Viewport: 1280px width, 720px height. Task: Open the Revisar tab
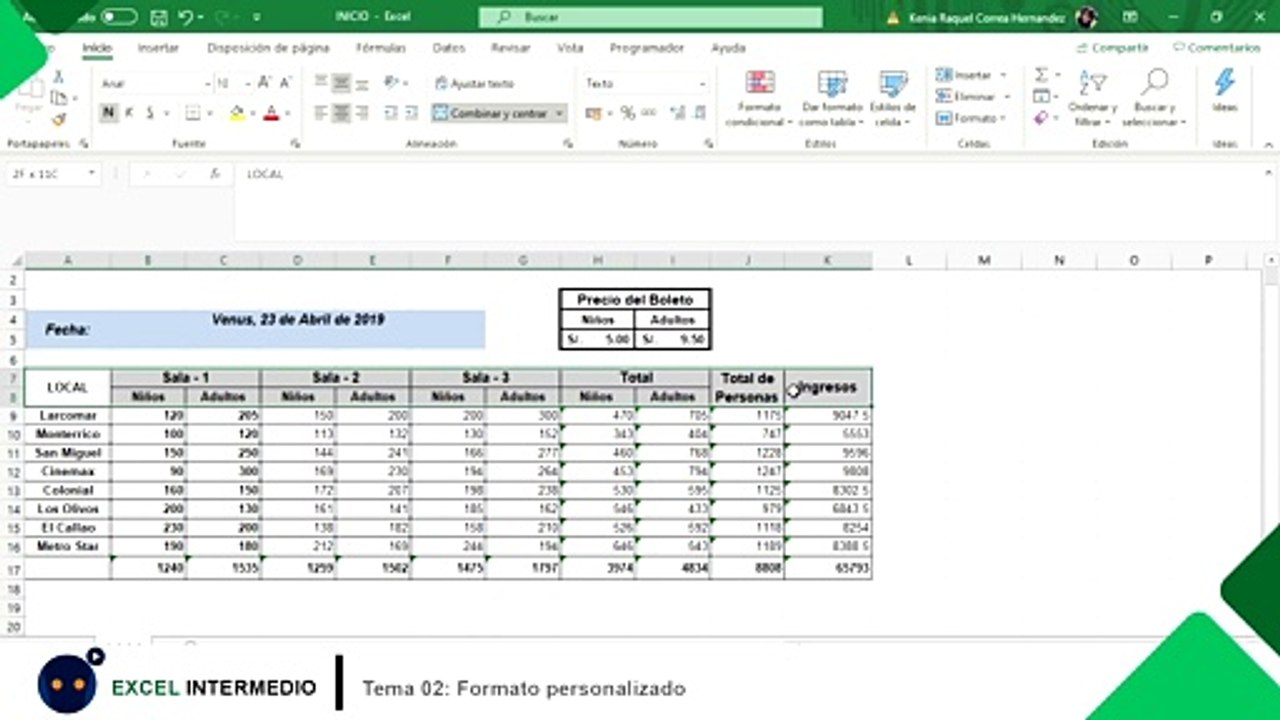pyautogui.click(x=511, y=48)
